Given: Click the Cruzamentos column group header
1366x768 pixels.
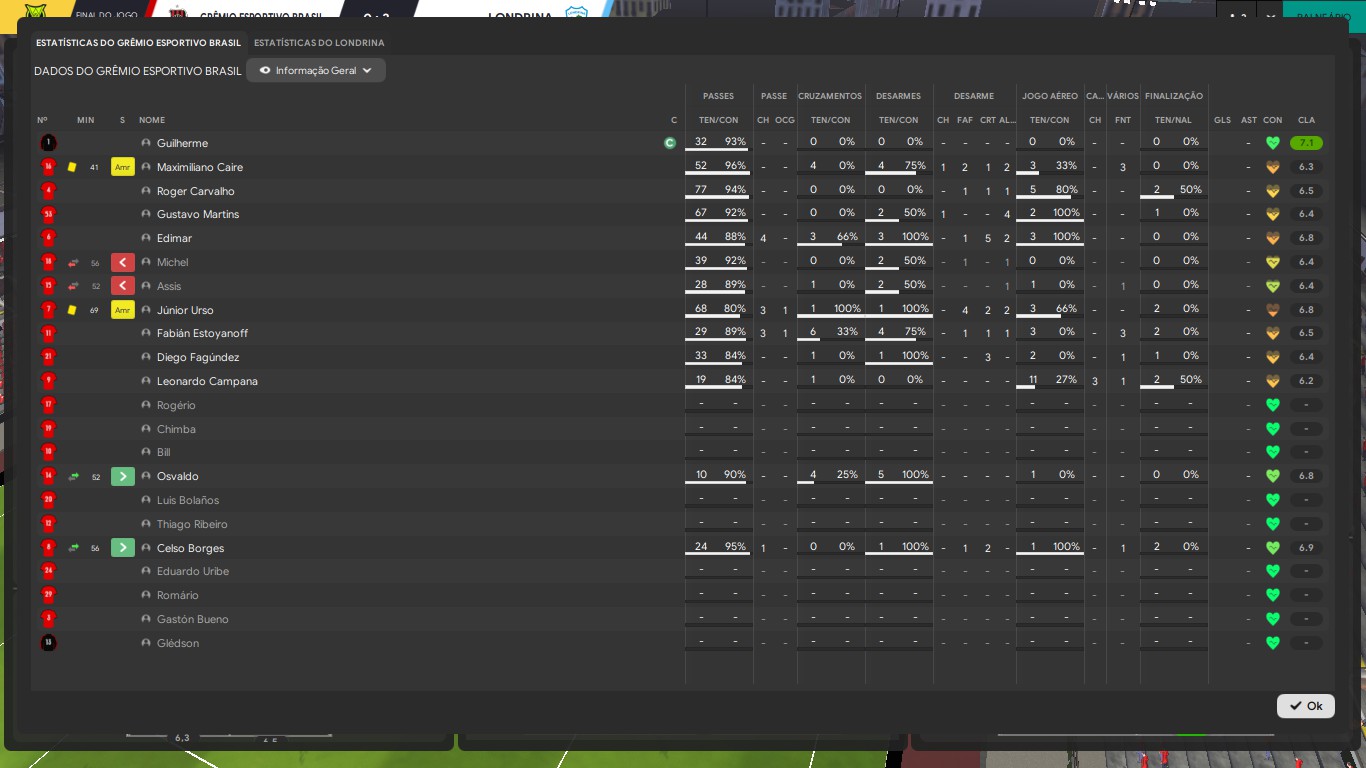Looking at the screenshot, I should [x=830, y=96].
